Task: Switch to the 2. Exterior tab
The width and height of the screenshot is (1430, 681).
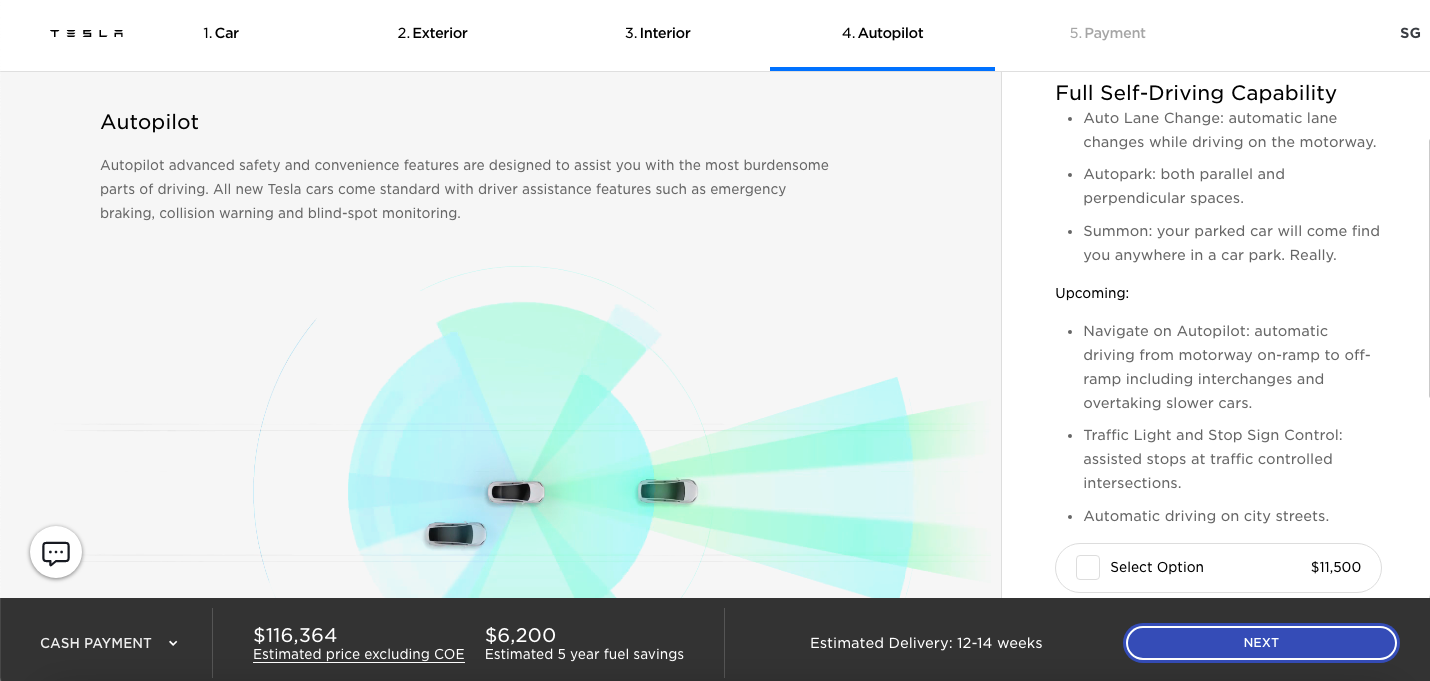Action: click(x=432, y=33)
